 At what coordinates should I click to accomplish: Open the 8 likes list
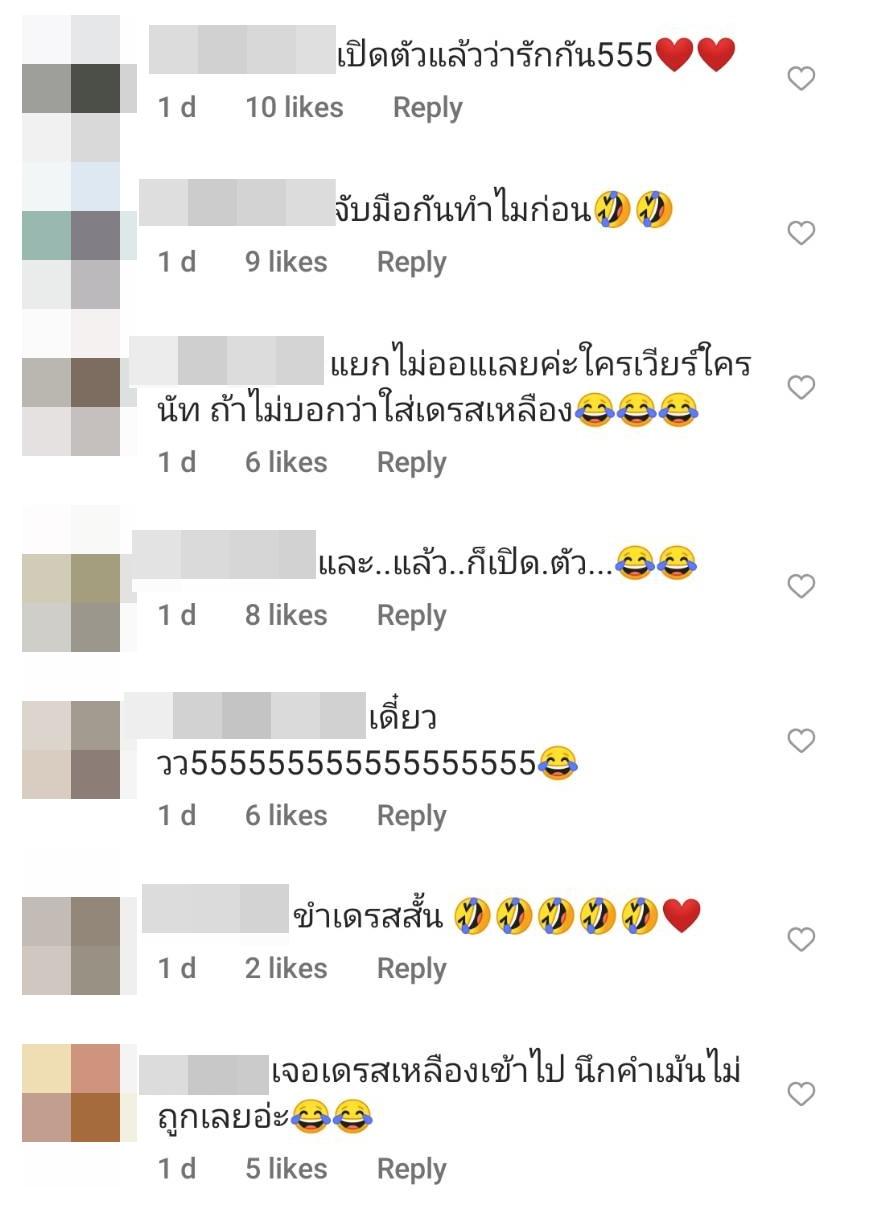pyautogui.click(x=286, y=614)
